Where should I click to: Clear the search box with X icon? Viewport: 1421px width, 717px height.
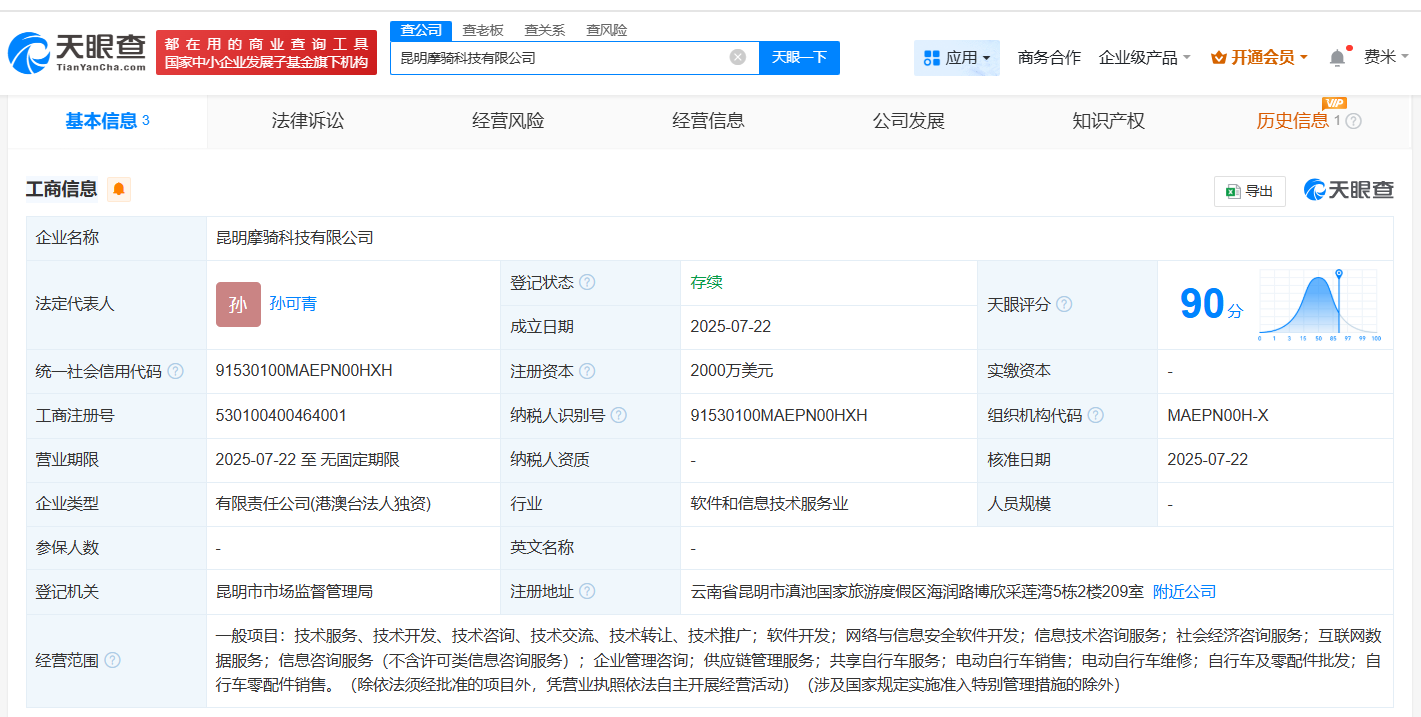[x=738, y=57]
